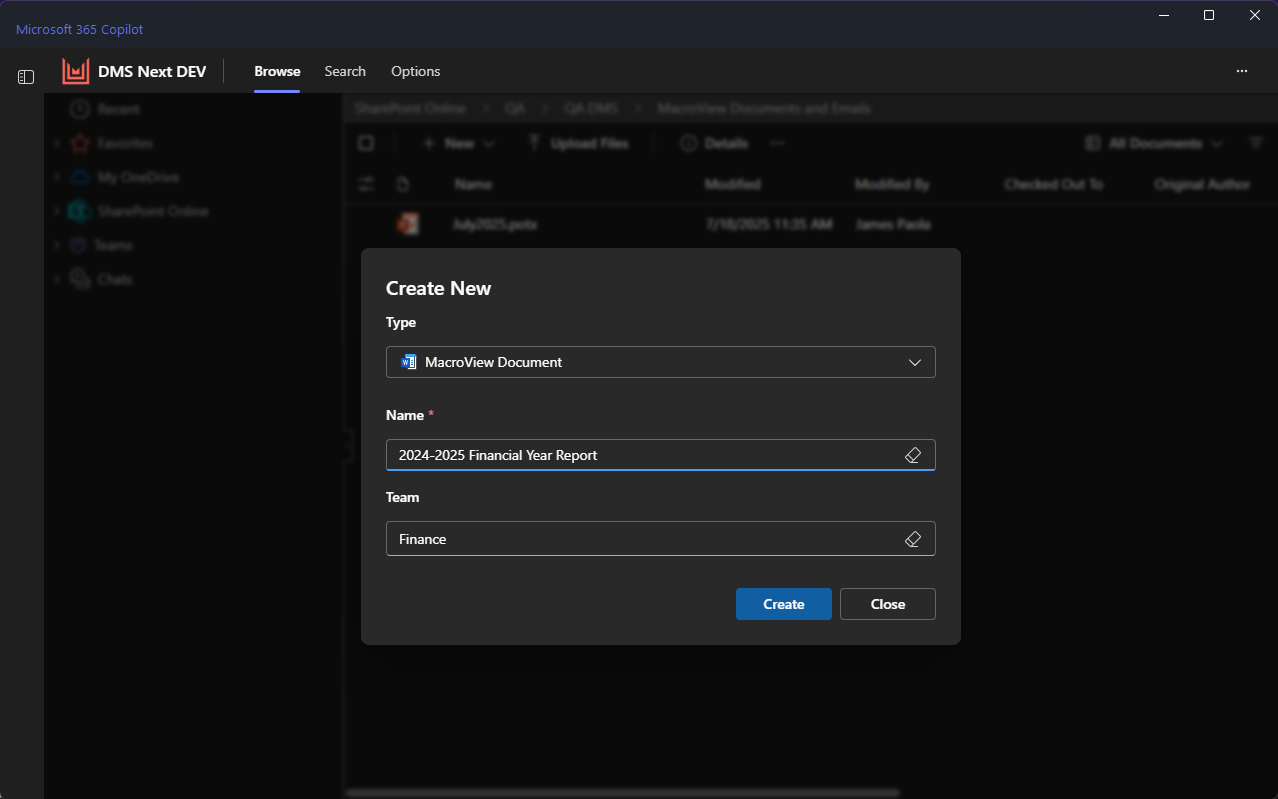
Task: Select My OneDrive in the sidebar
Action: point(138,177)
